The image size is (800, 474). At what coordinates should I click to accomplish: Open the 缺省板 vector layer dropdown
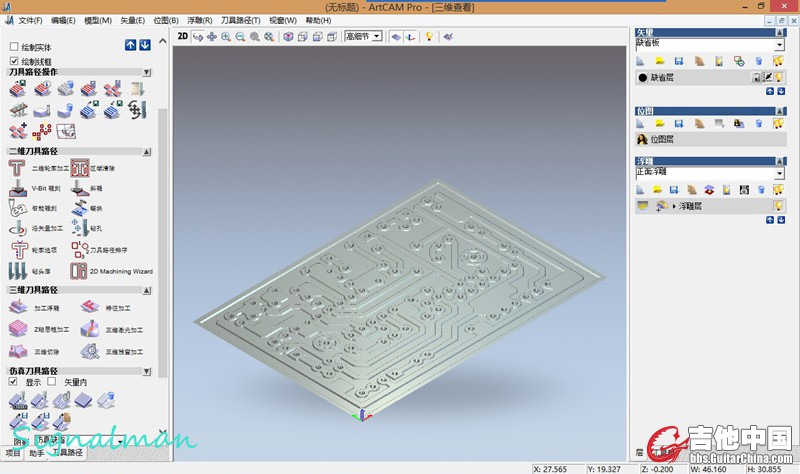(x=779, y=45)
